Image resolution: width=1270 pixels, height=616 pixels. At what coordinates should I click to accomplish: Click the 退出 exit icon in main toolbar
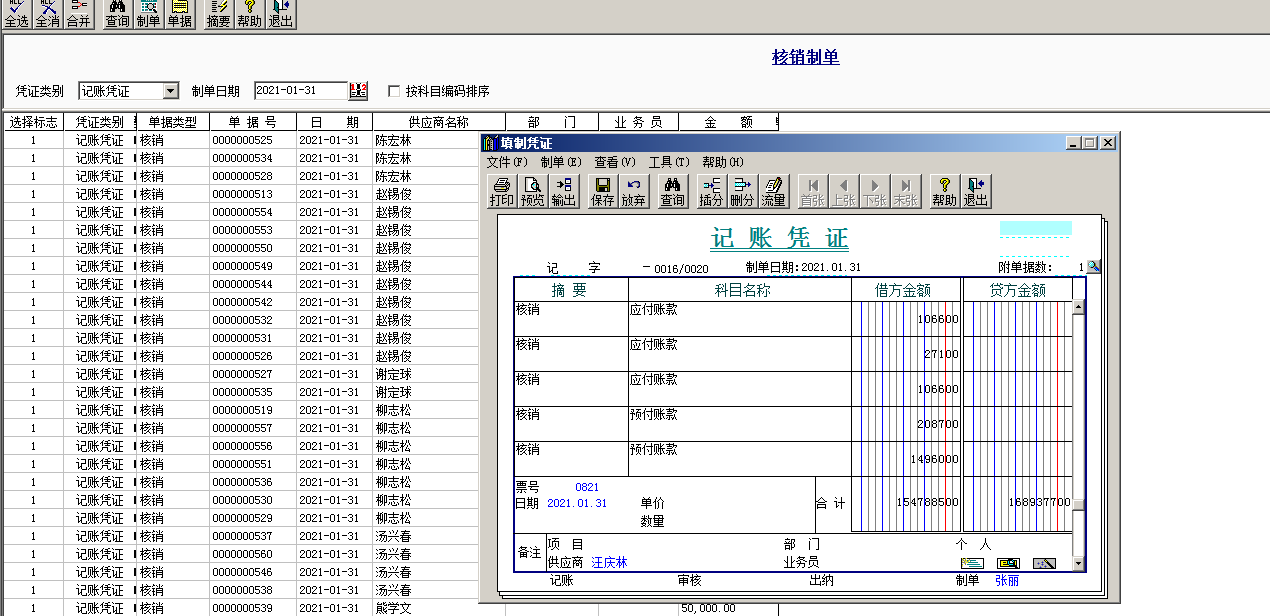click(280, 14)
